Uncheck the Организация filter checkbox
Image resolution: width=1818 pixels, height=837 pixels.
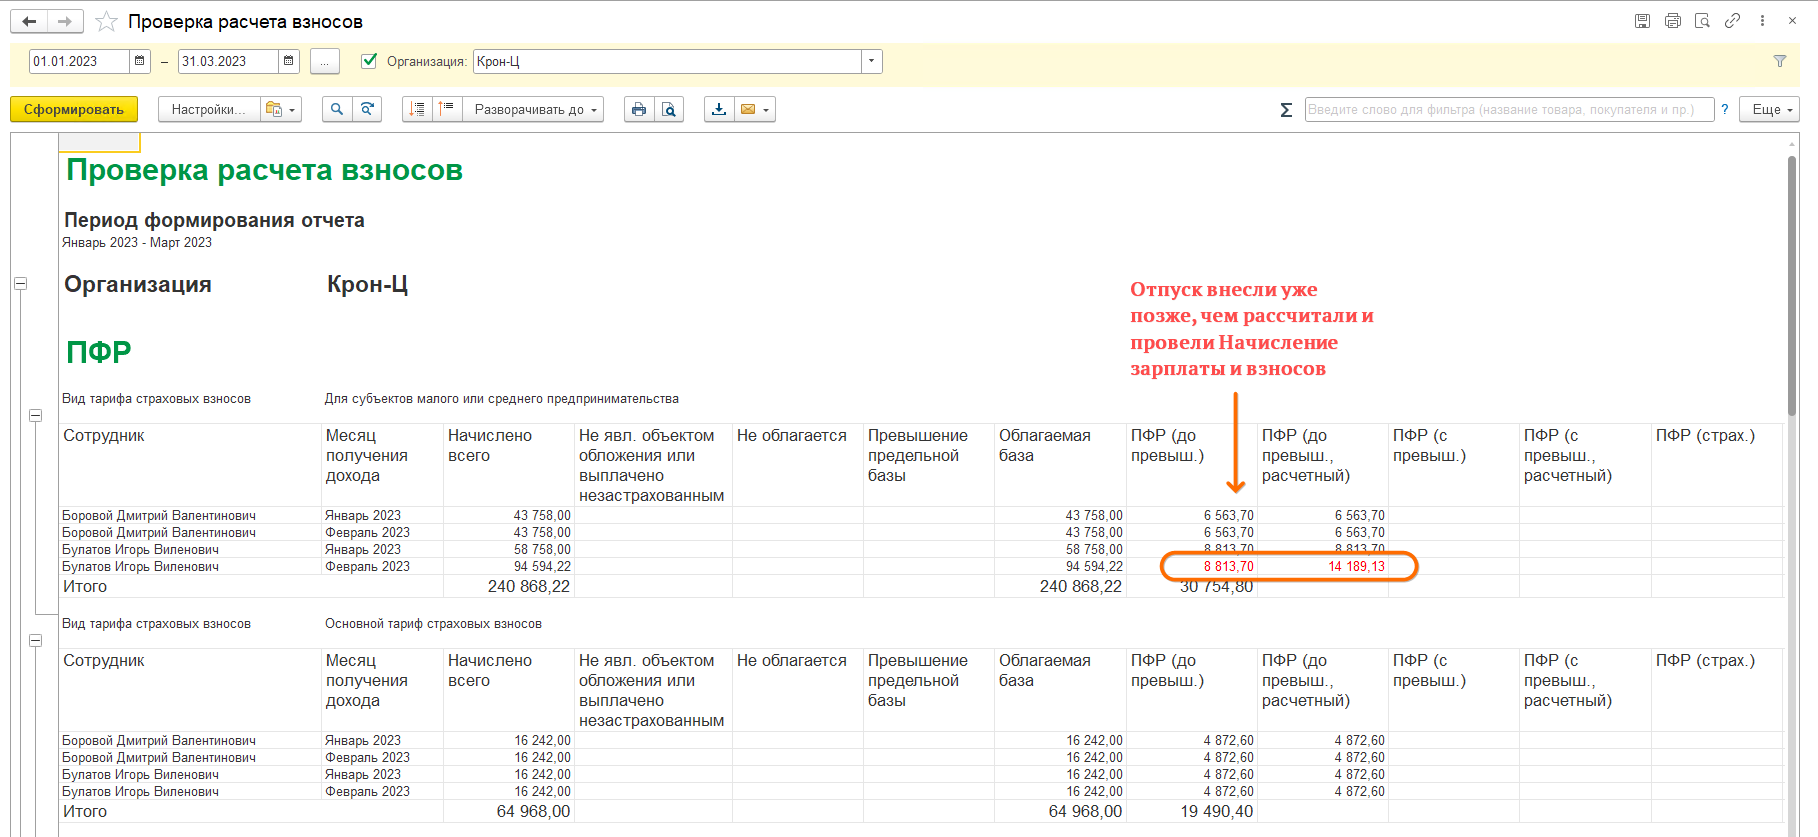369,61
